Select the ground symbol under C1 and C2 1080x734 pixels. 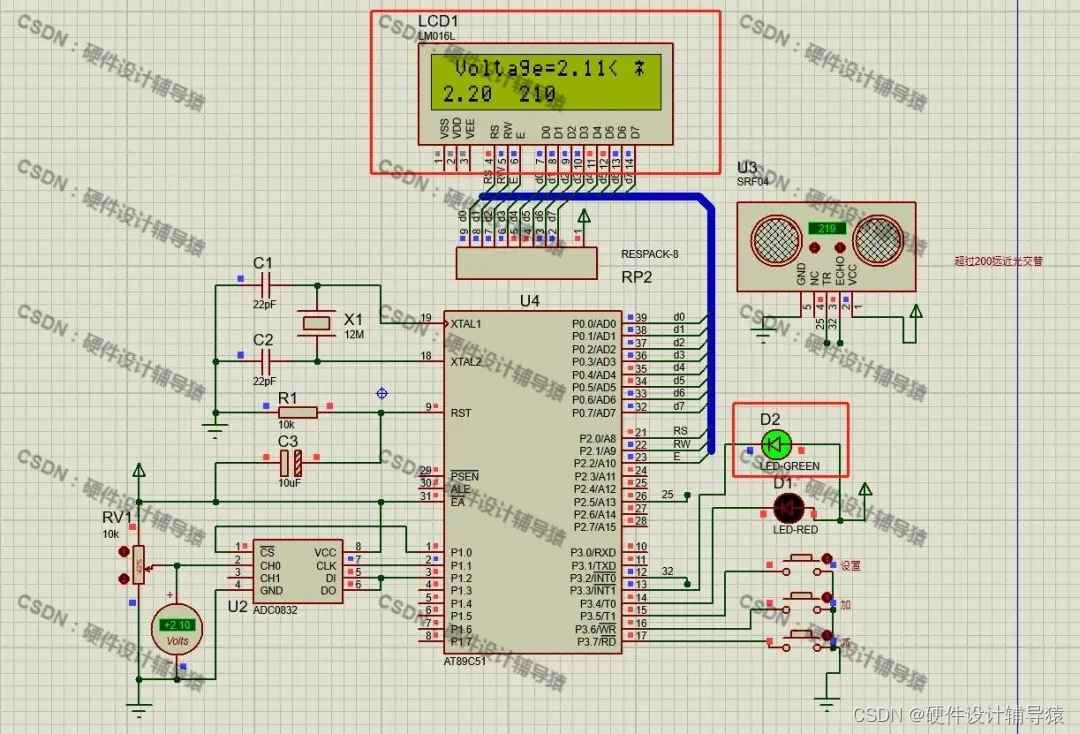[216, 431]
